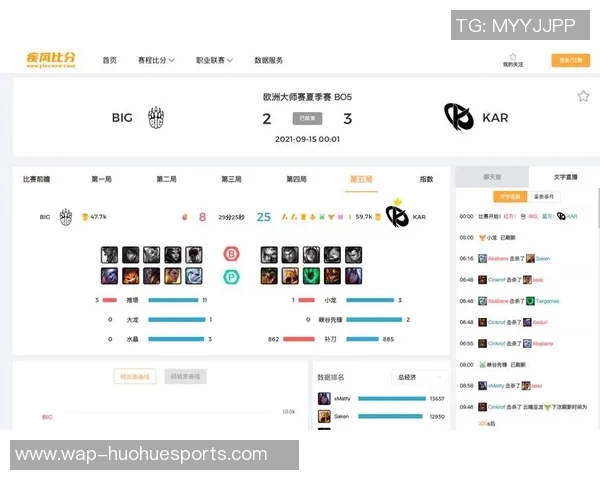Image resolution: width=600 pixels, height=480 pixels.
Task: Switch to the 第三局 tab
Action: (x=232, y=179)
